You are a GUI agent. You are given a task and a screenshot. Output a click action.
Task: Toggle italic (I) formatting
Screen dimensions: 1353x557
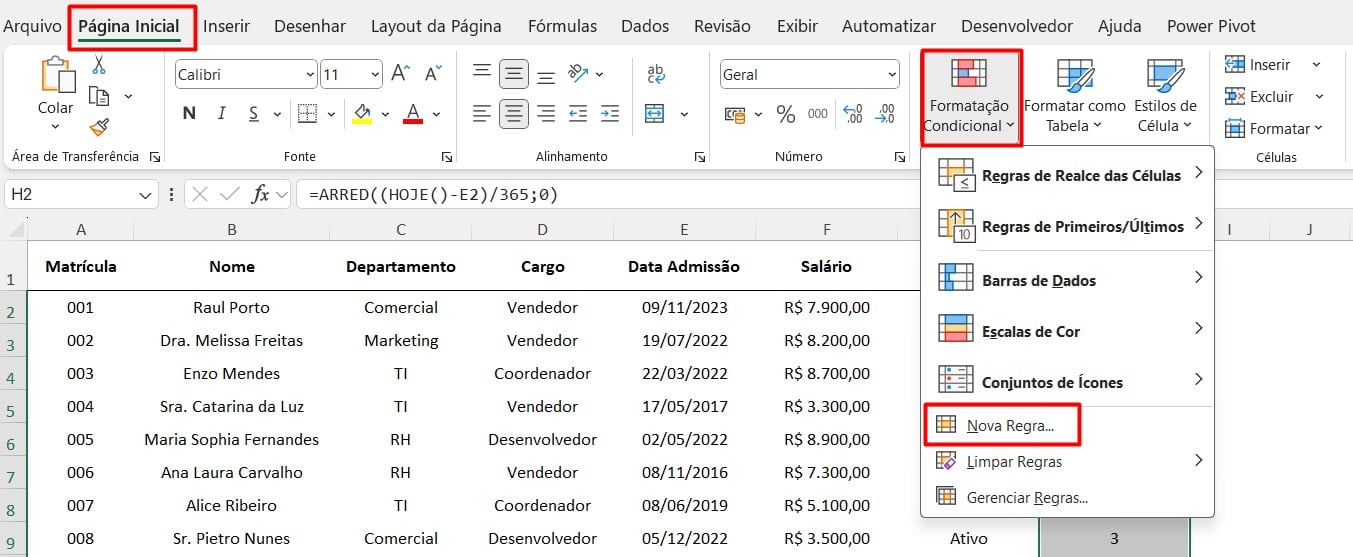220,113
